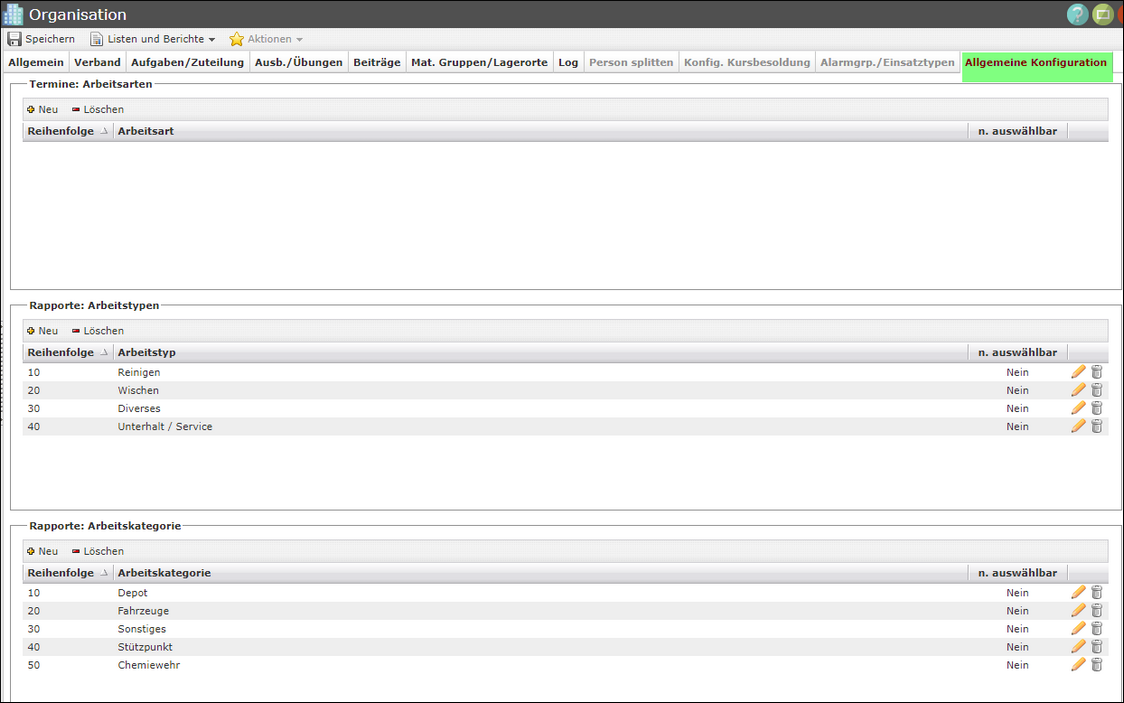Click Neu in Rapporte: Arbeitskategorie section

(42, 551)
